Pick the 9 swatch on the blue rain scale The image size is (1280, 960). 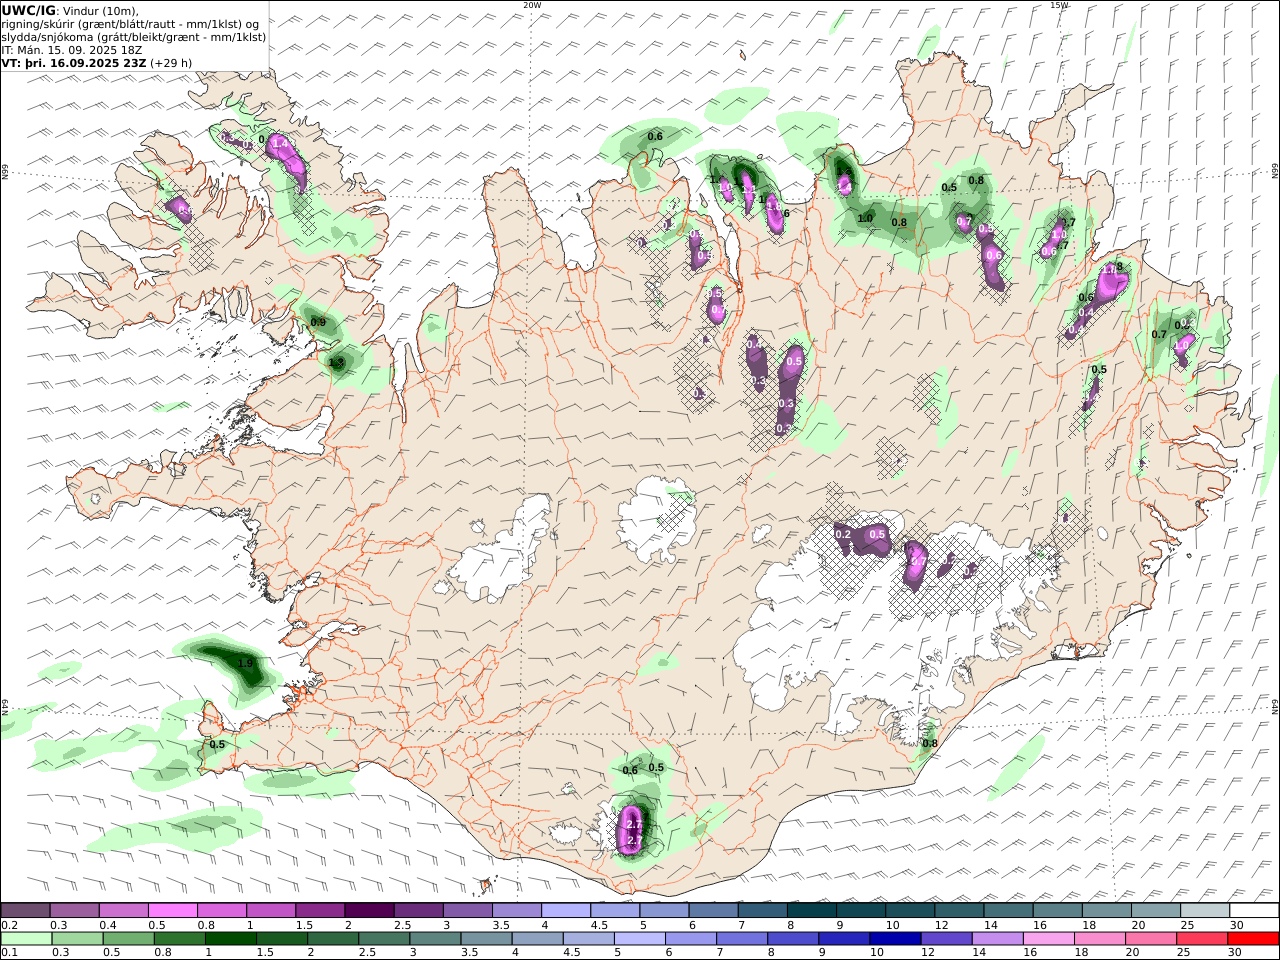coord(845,938)
